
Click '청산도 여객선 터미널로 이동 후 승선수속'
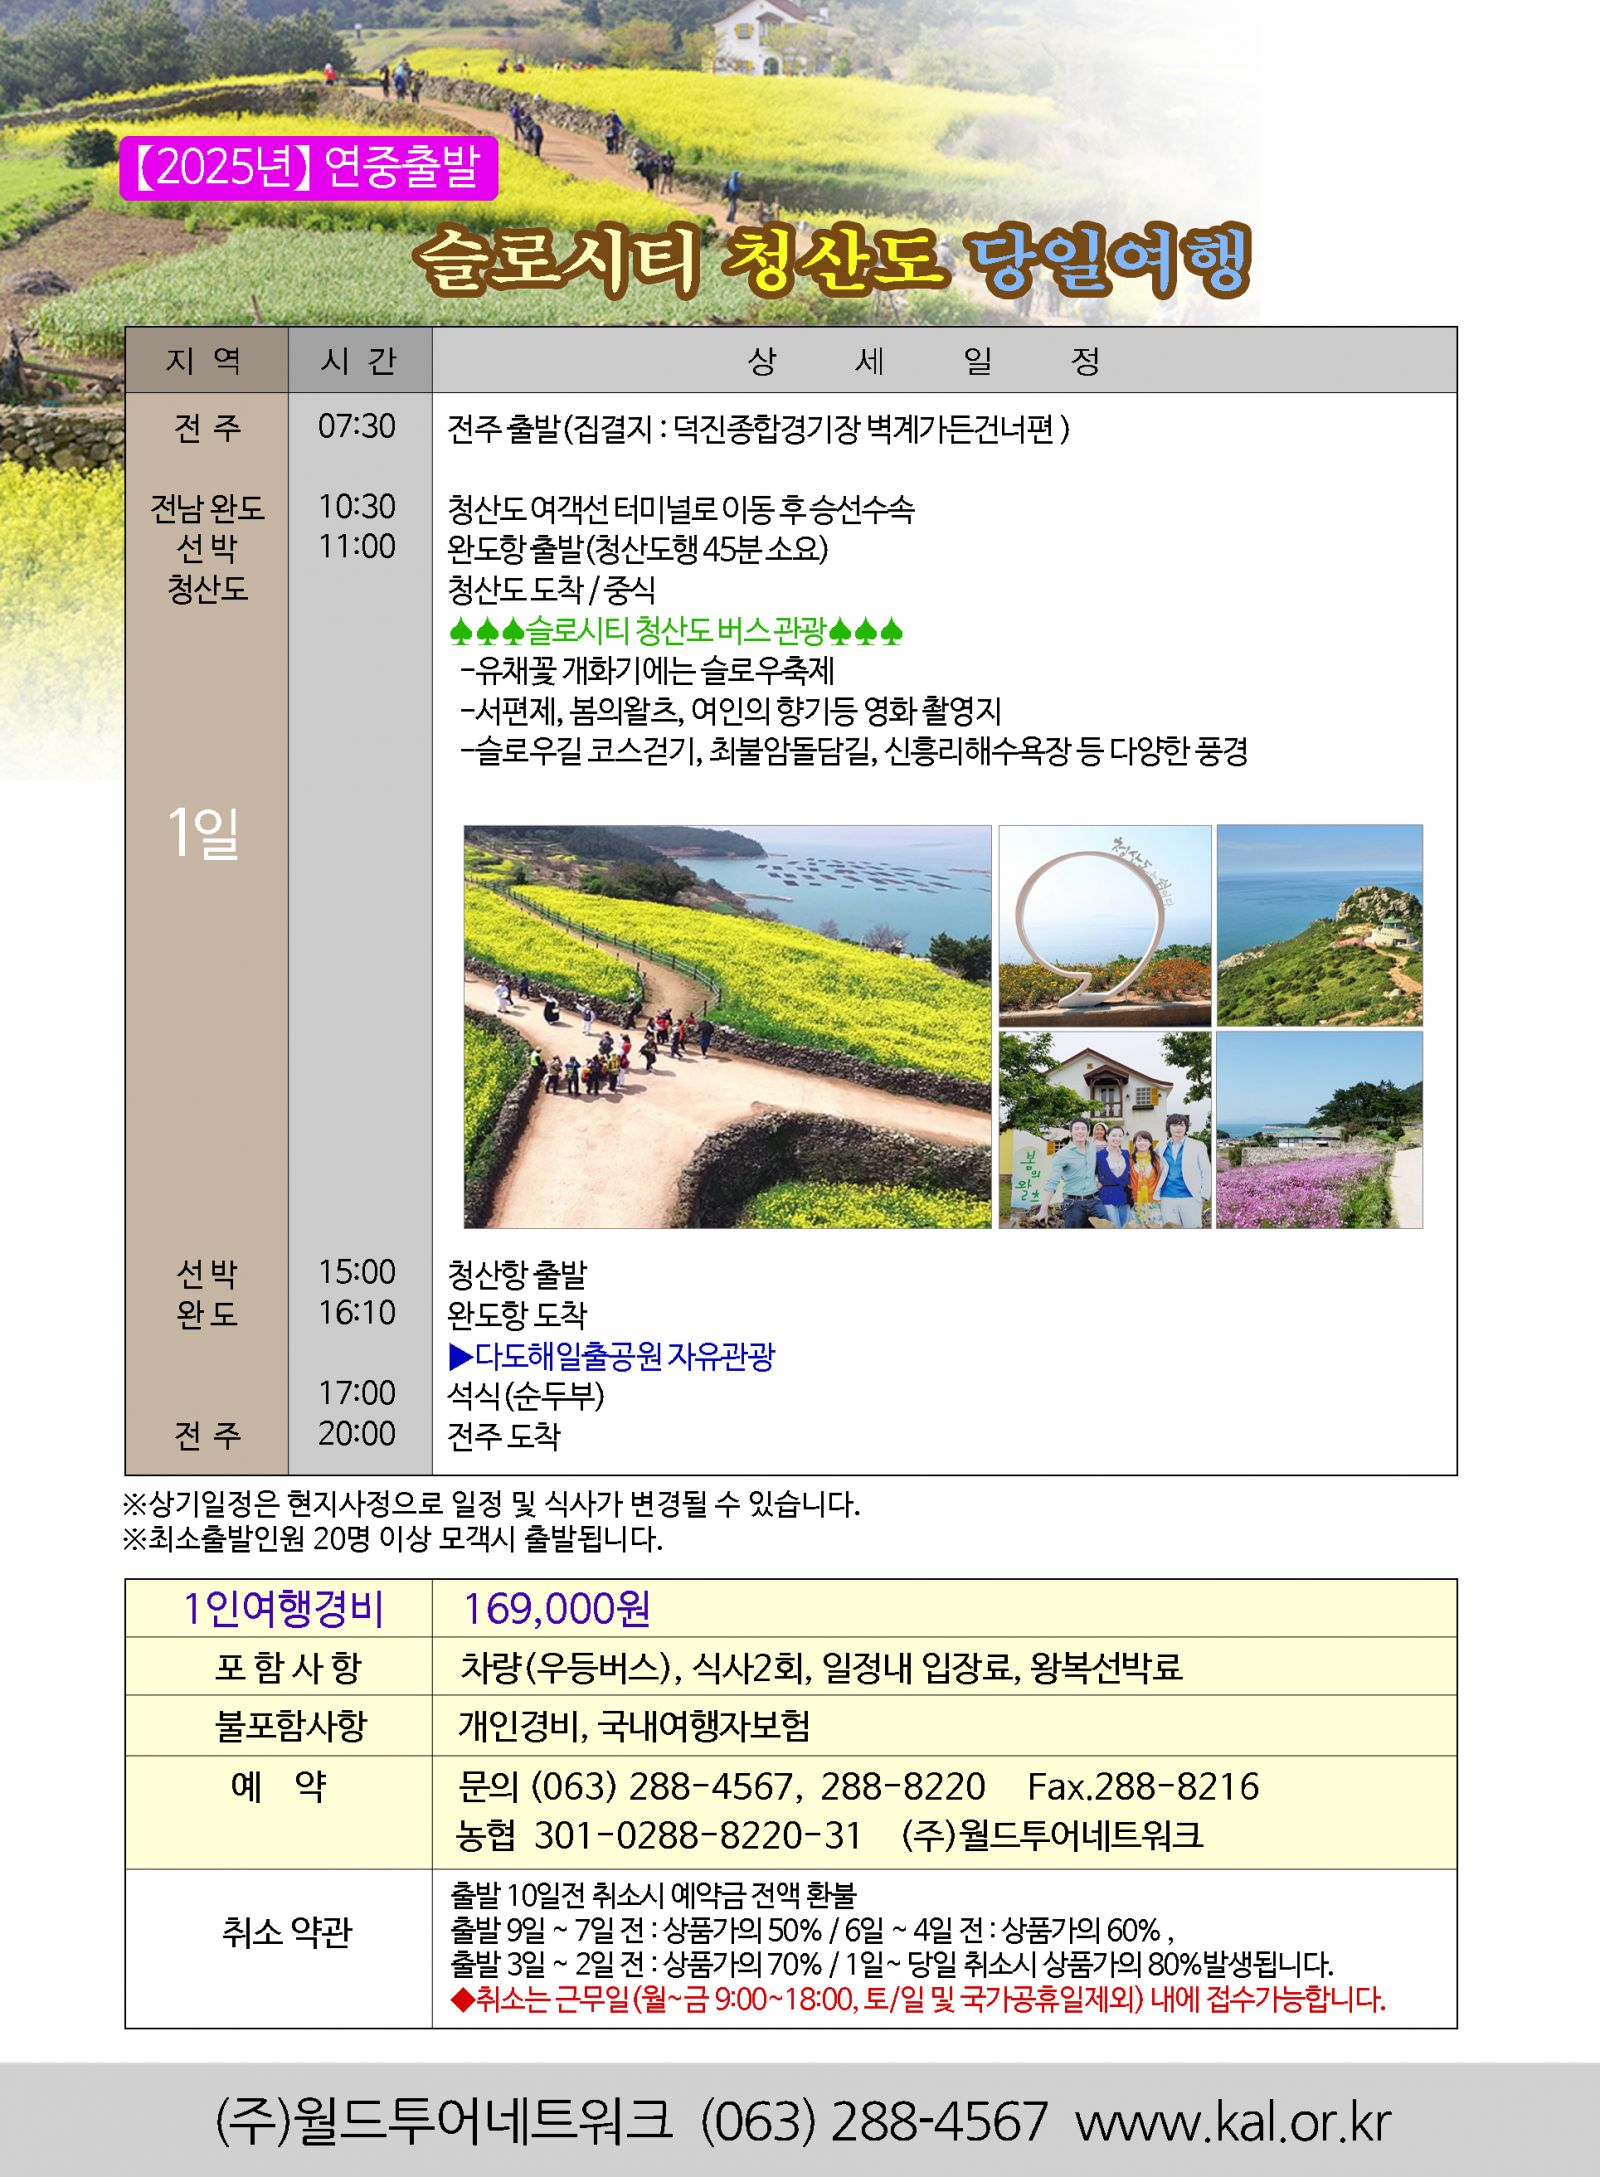[680, 510]
